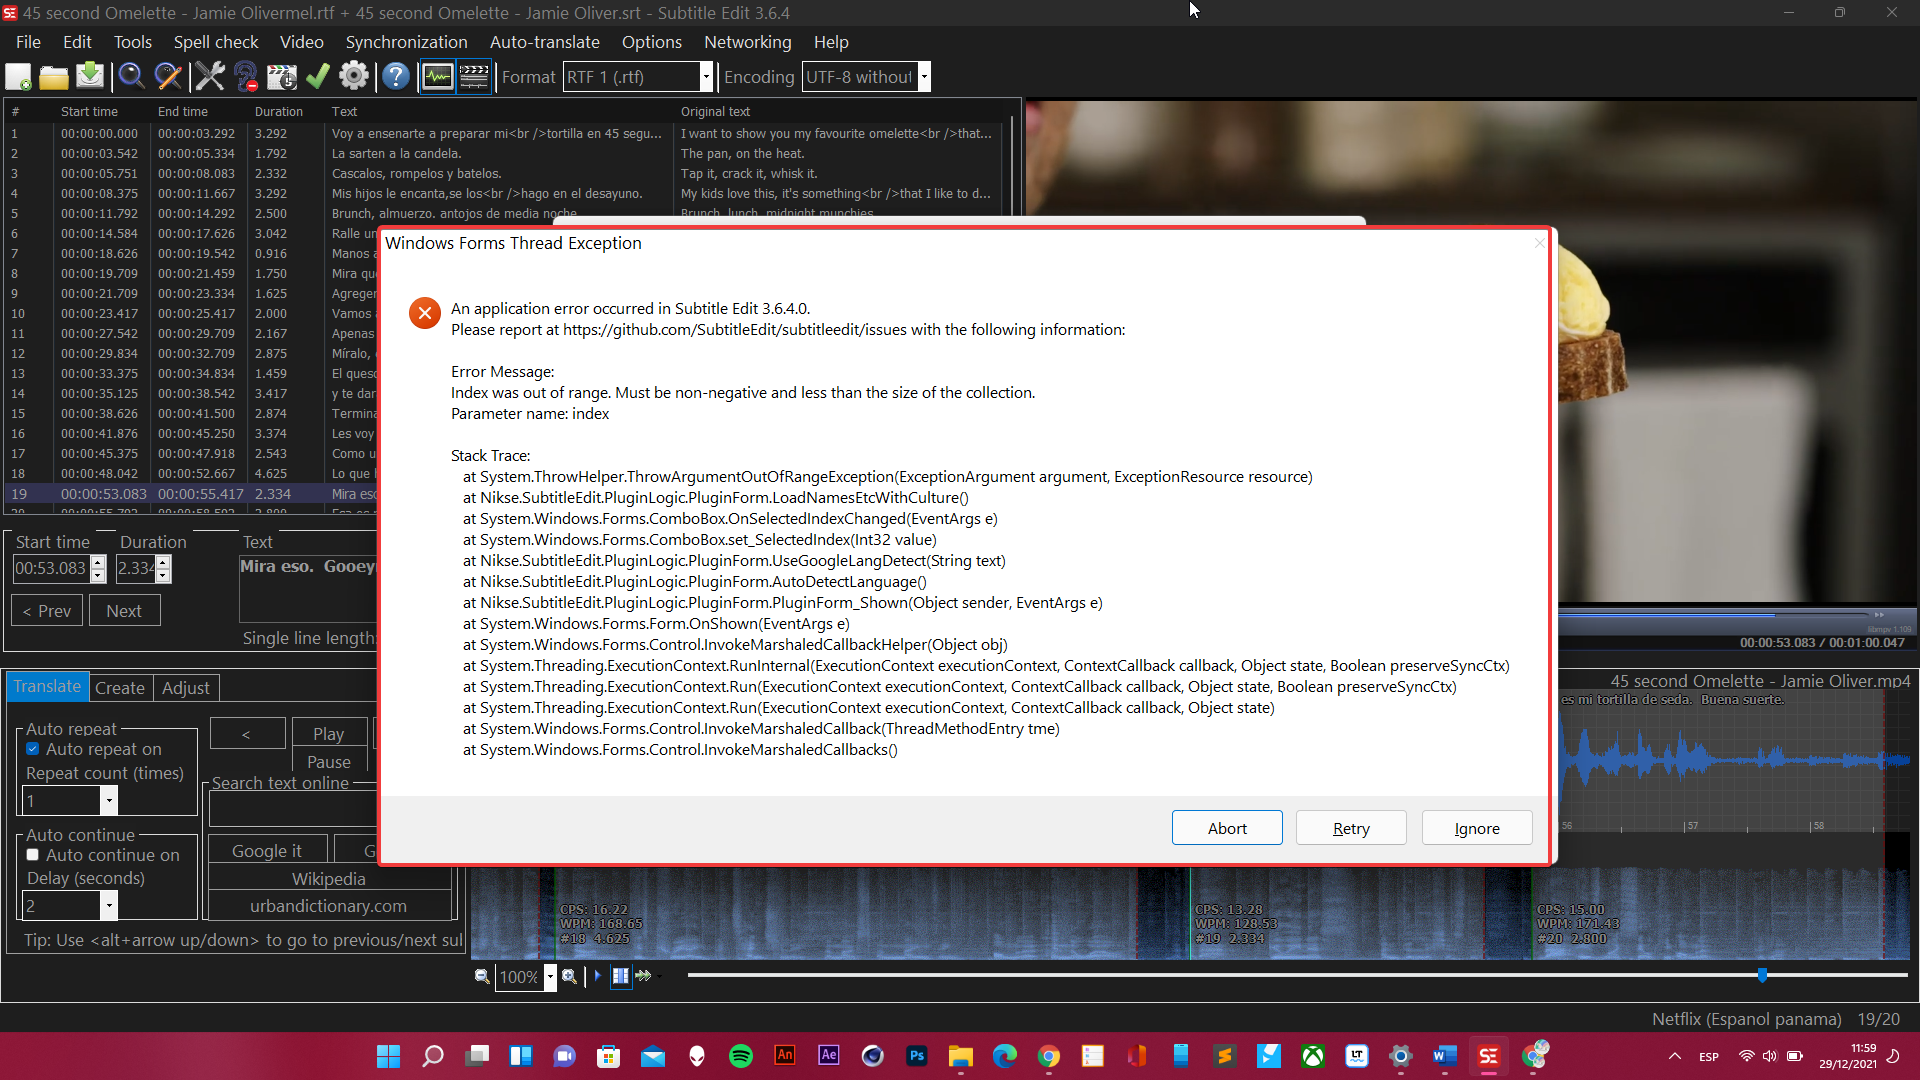Open the Encoding dropdown
Screen dimensions: 1920x1080
(x=925, y=76)
